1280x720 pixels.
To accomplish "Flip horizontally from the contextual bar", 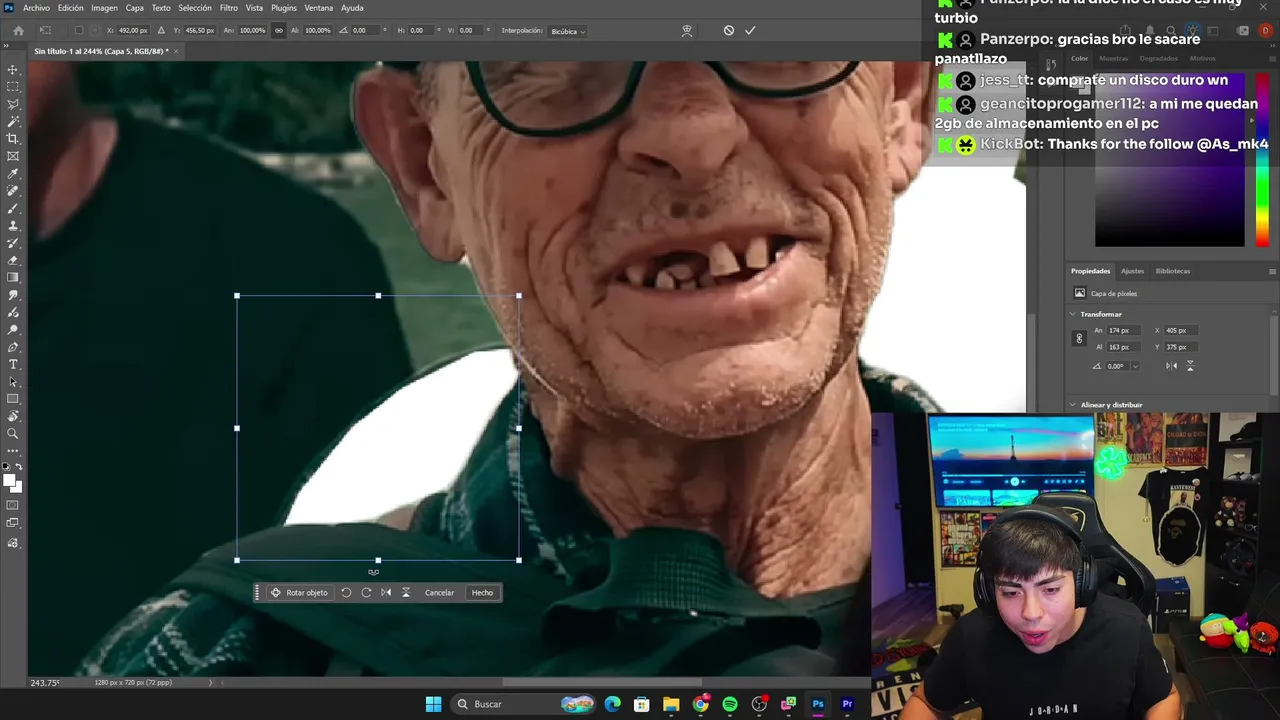I will coord(386,593).
